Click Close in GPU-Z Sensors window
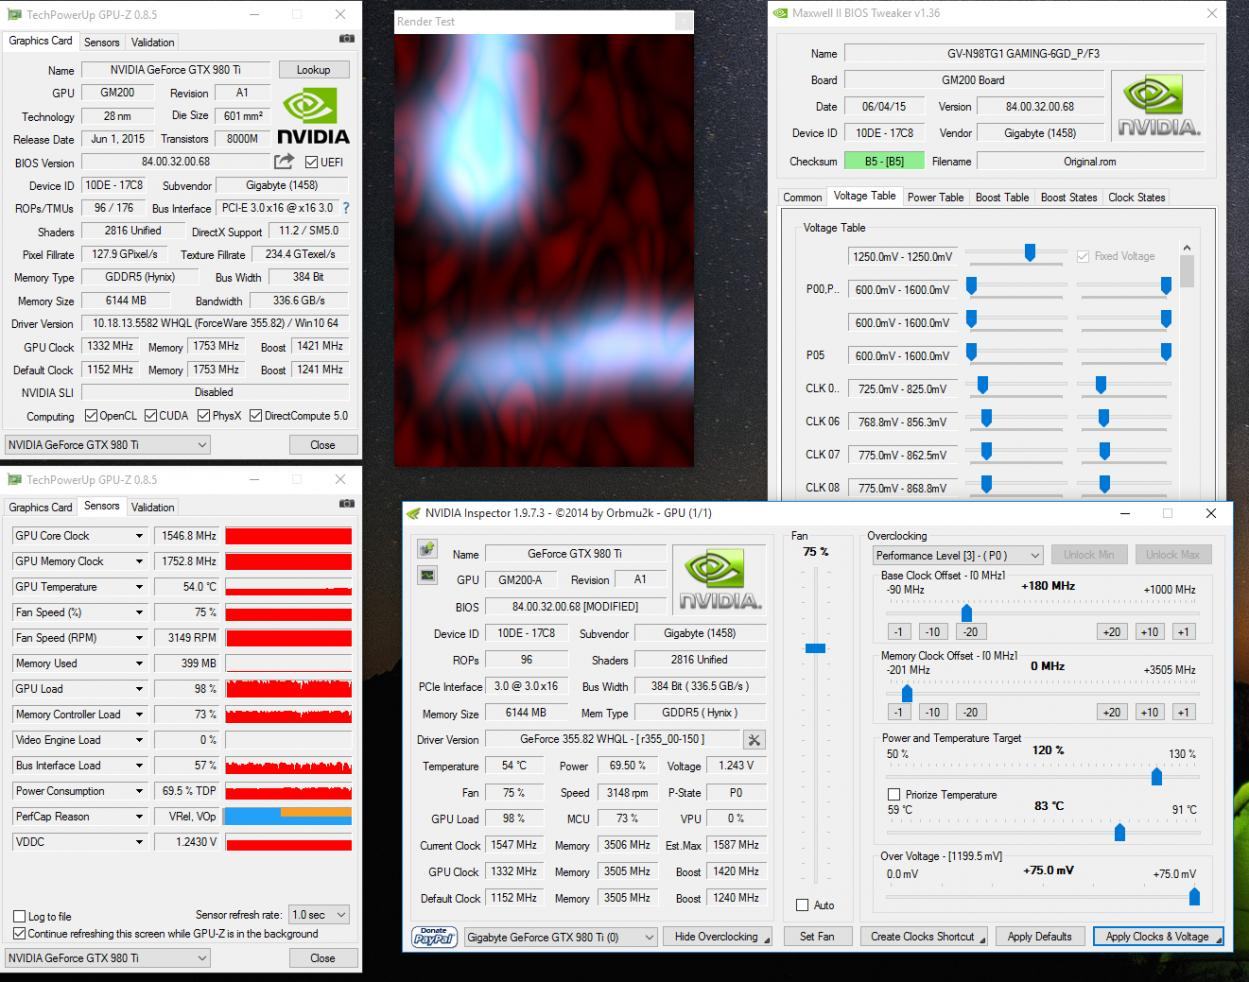The image size is (1249, 982). (322, 958)
